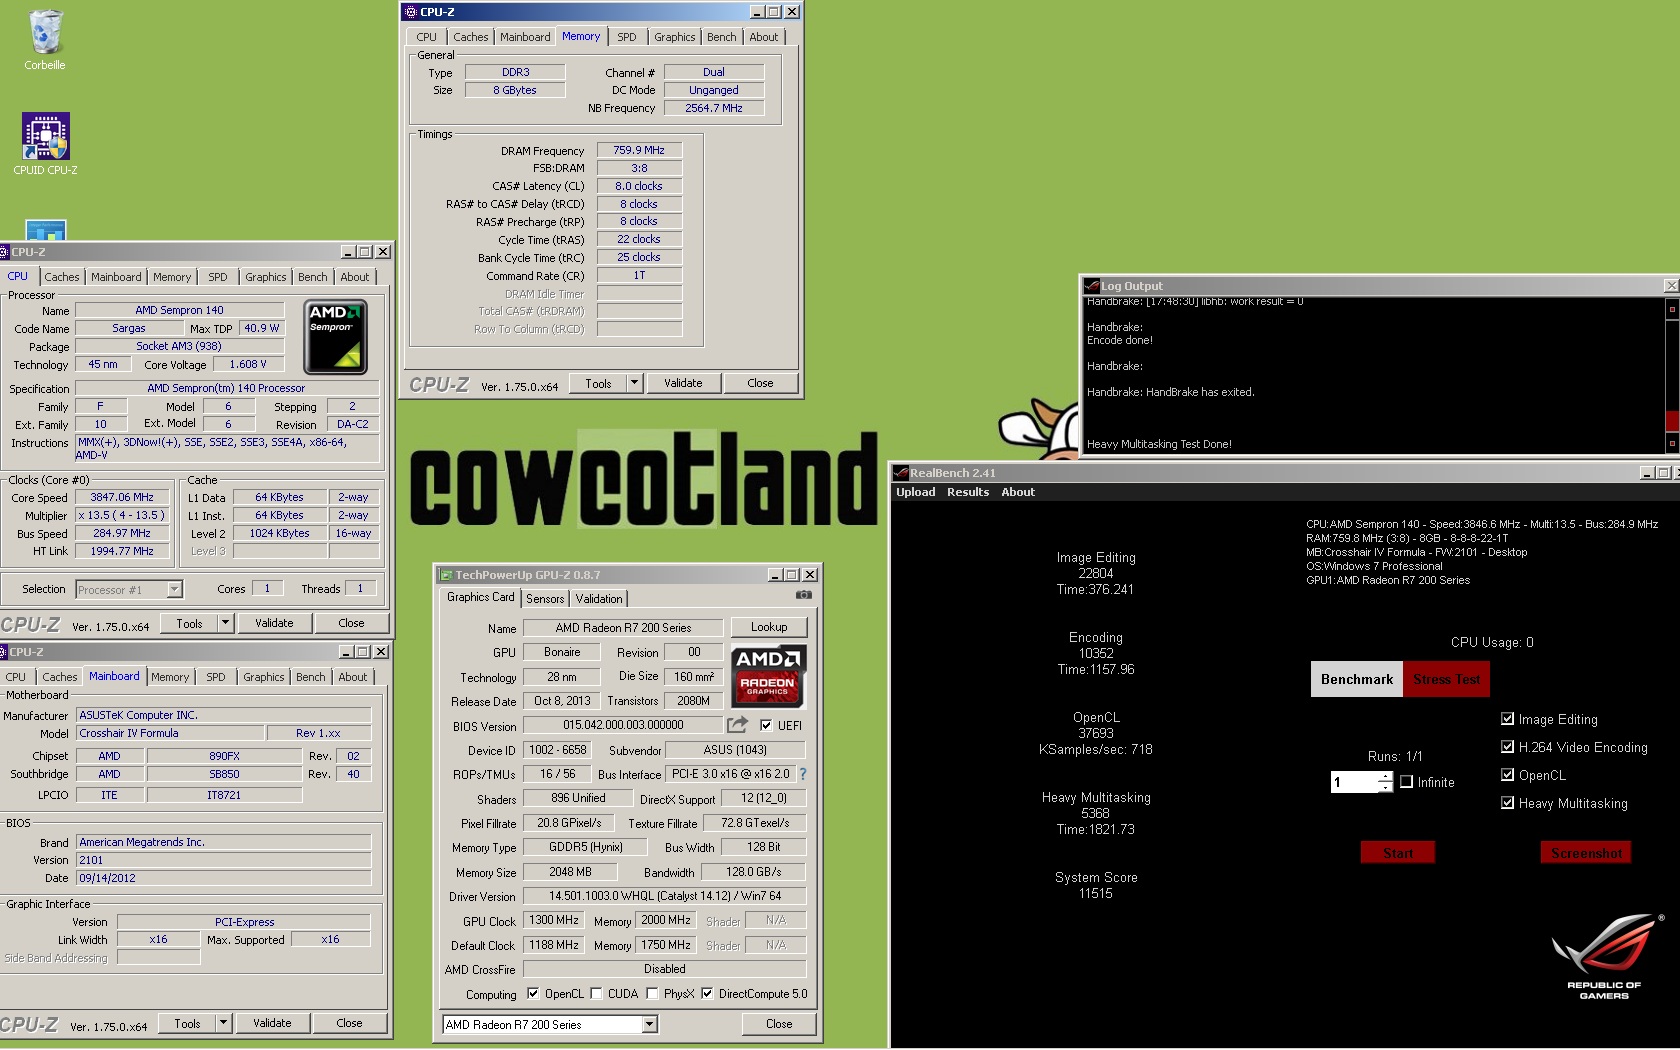Open the AMD Radeon R7 200 Series card dropdown
The image size is (1680, 1050).
[x=650, y=1024]
